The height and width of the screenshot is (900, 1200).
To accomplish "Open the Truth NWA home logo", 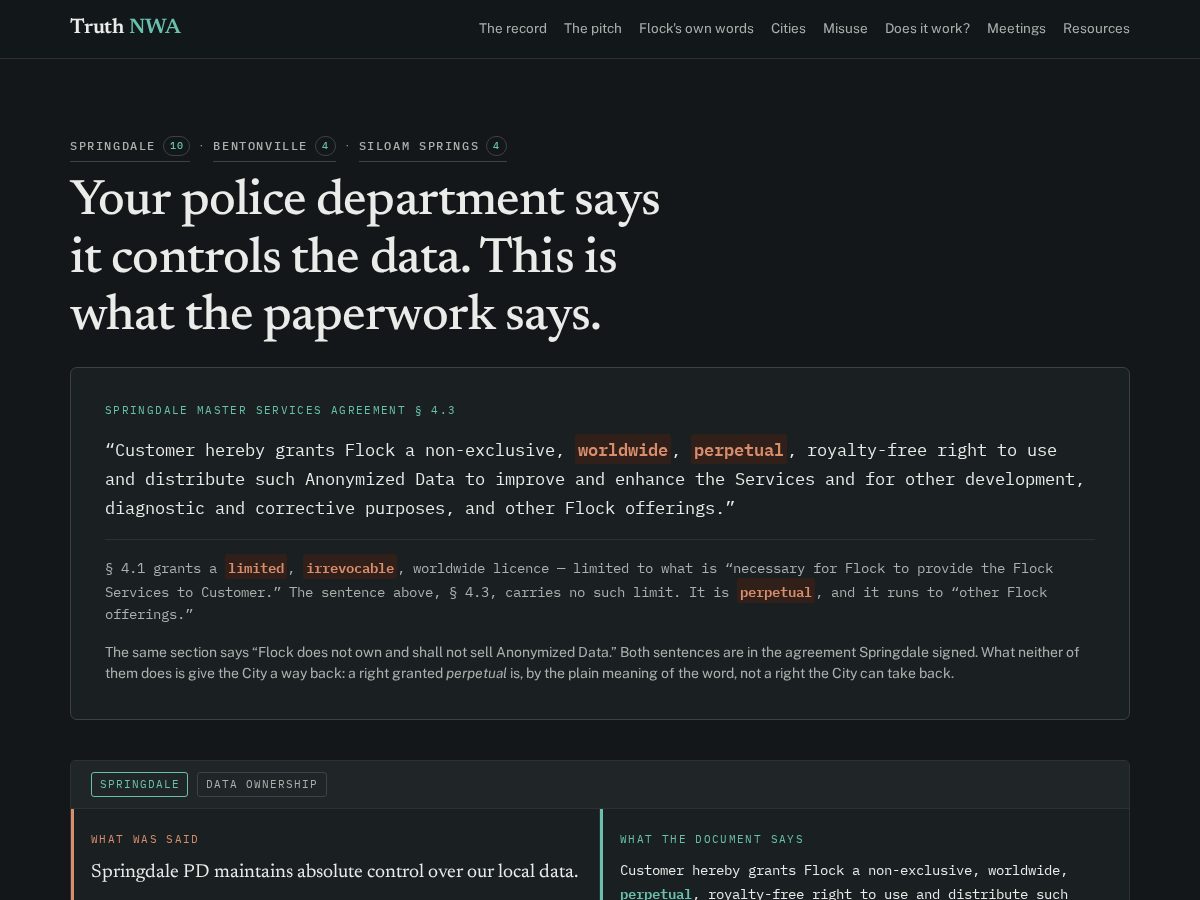I will click(125, 27).
